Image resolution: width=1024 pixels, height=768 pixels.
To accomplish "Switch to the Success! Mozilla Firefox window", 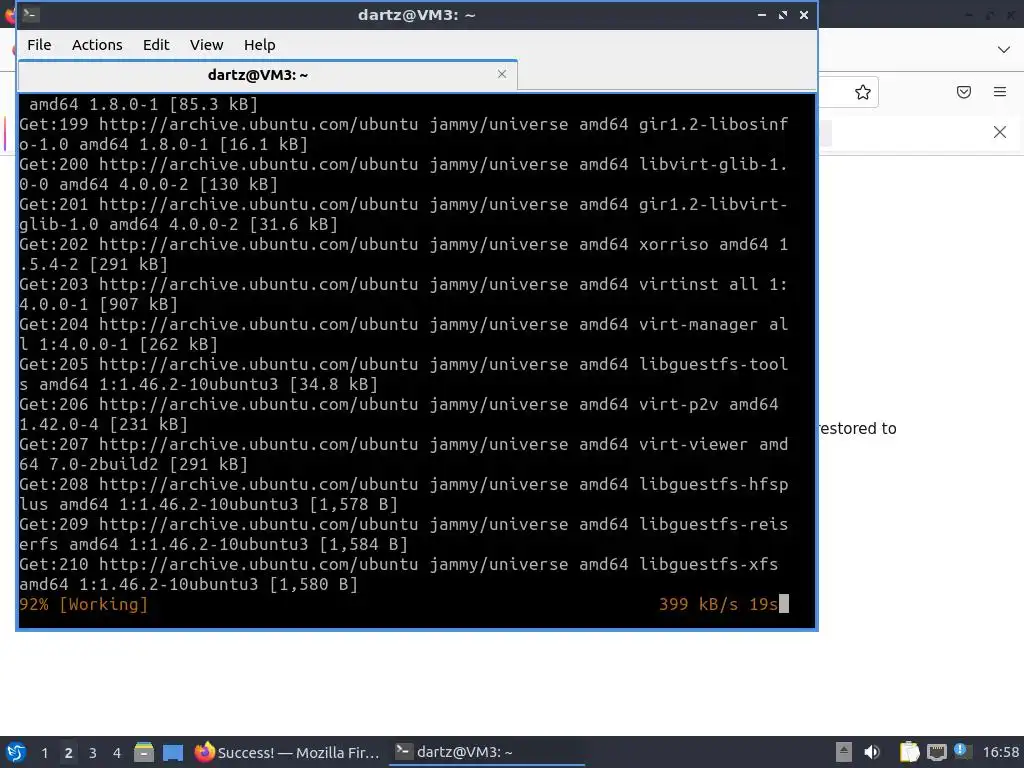I will 287,752.
